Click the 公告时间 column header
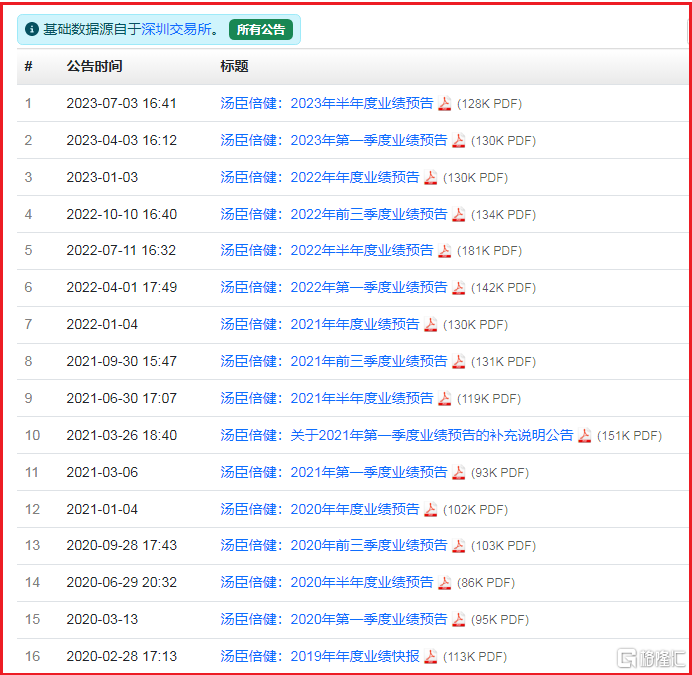 (x=94, y=66)
